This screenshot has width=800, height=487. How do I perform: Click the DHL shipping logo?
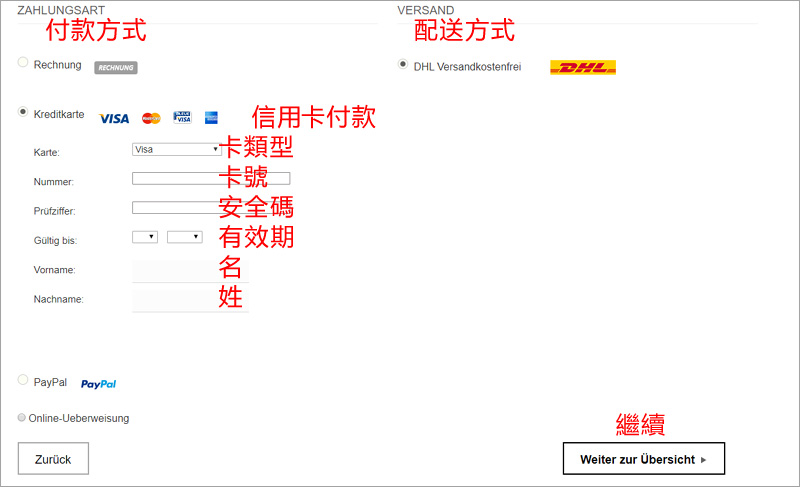583,67
